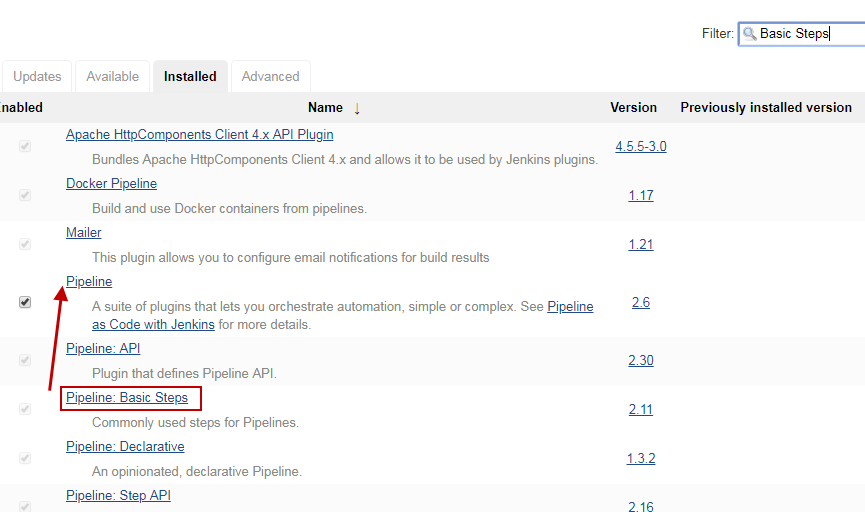The height and width of the screenshot is (512, 865).
Task: Click text 'Plugin that defines Pipeline API.'
Action: pyautogui.click(x=184, y=374)
